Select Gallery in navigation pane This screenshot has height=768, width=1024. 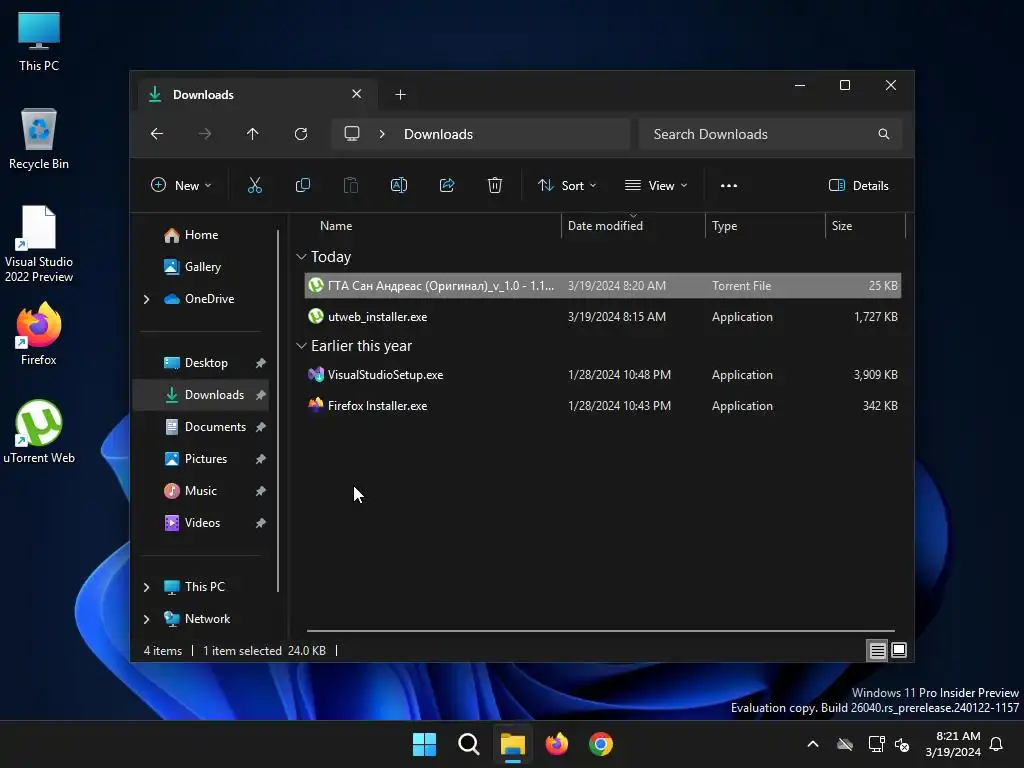pyautogui.click(x=200, y=267)
